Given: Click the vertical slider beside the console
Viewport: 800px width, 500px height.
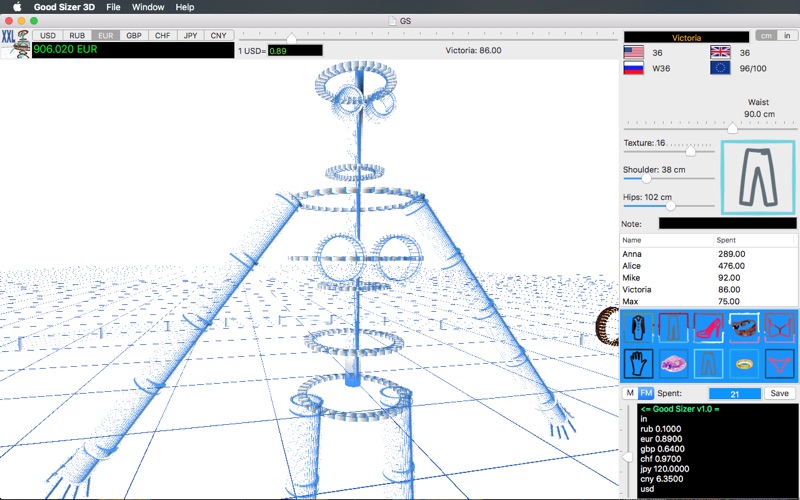Looking at the screenshot, I should [x=628, y=457].
